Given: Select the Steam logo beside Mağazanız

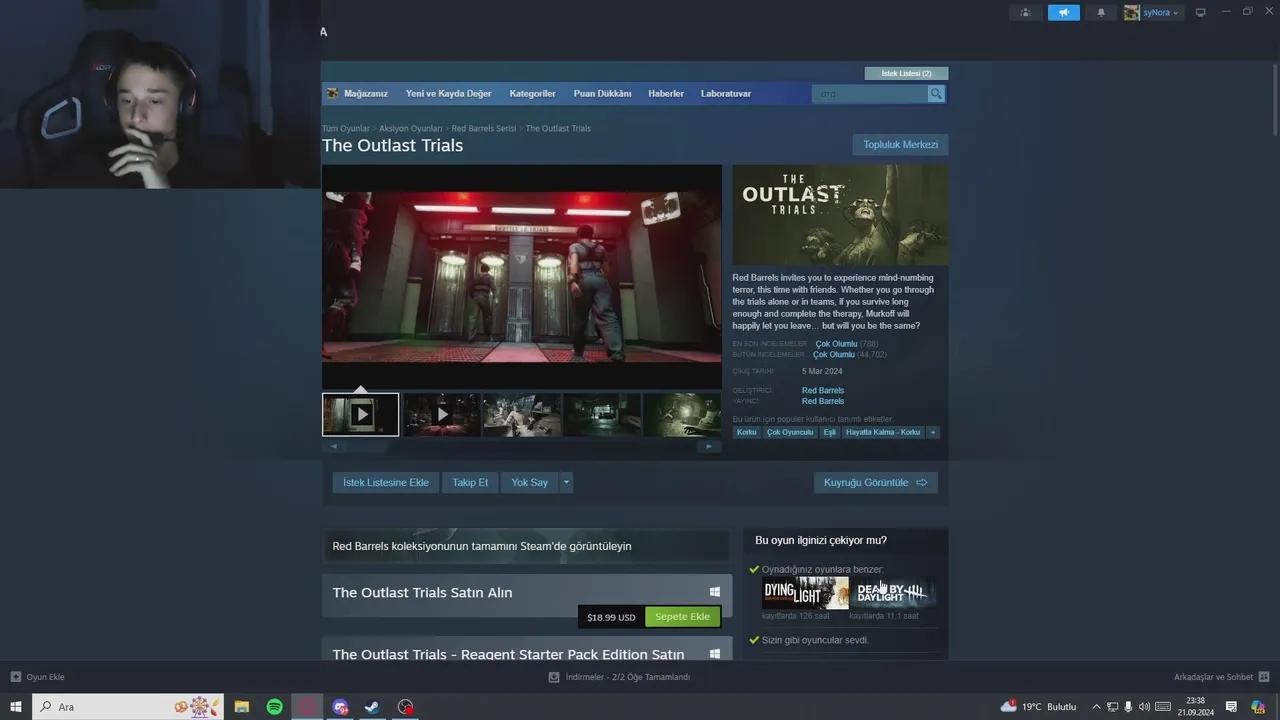Looking at the screenshot, I should [x=332, y=93].
